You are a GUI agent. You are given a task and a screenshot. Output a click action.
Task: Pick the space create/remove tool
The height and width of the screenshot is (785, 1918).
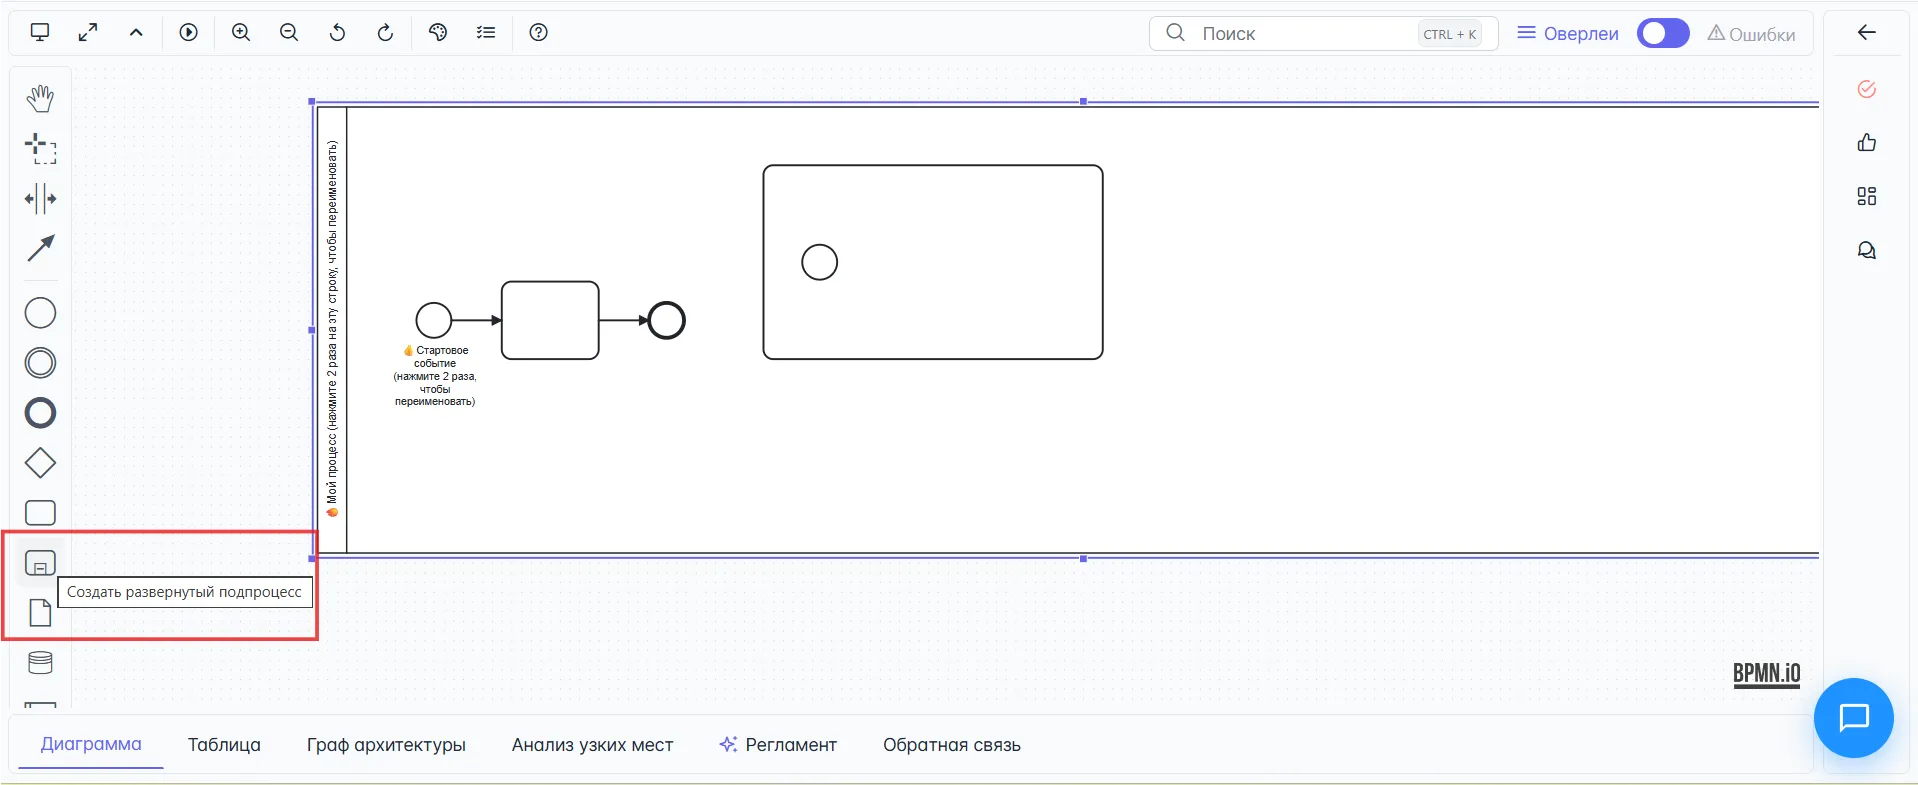[x=40, y=198]
